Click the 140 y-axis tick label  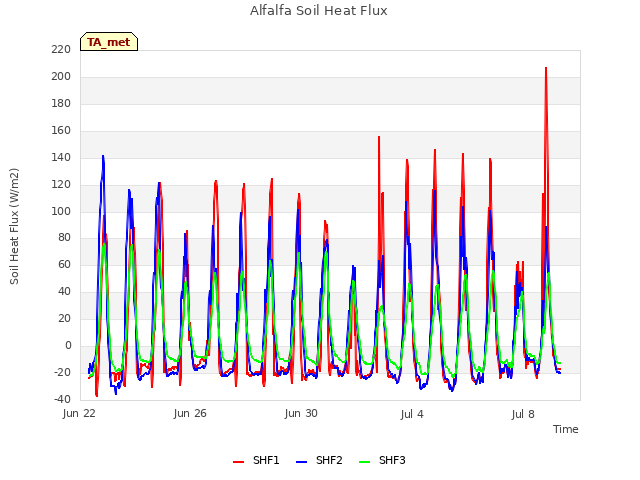[x=61, y=158]
